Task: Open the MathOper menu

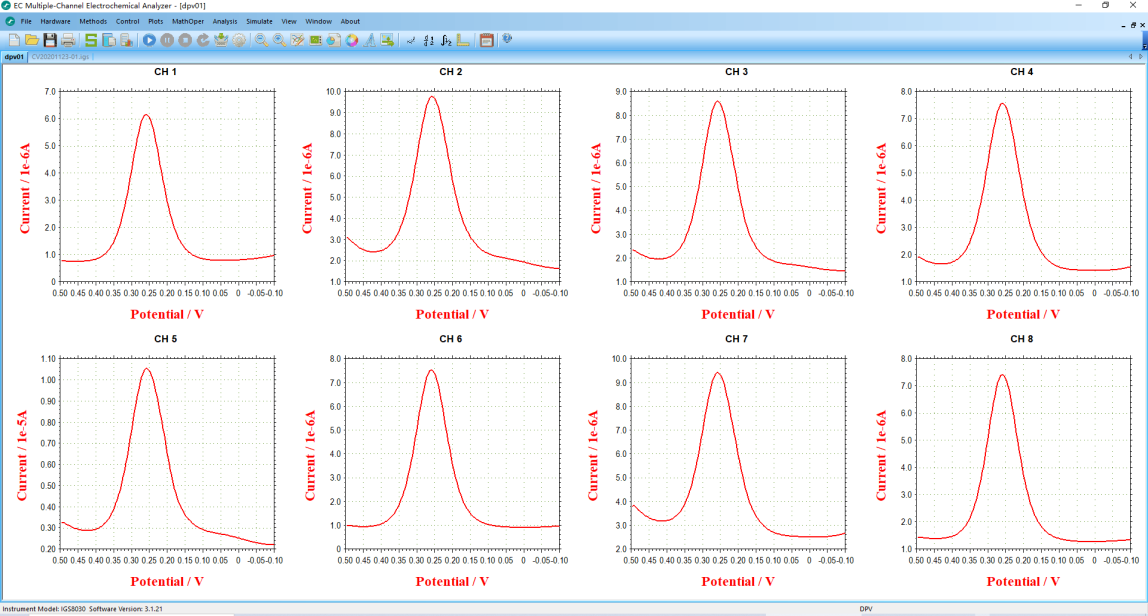Action: (x=188, y=22)
